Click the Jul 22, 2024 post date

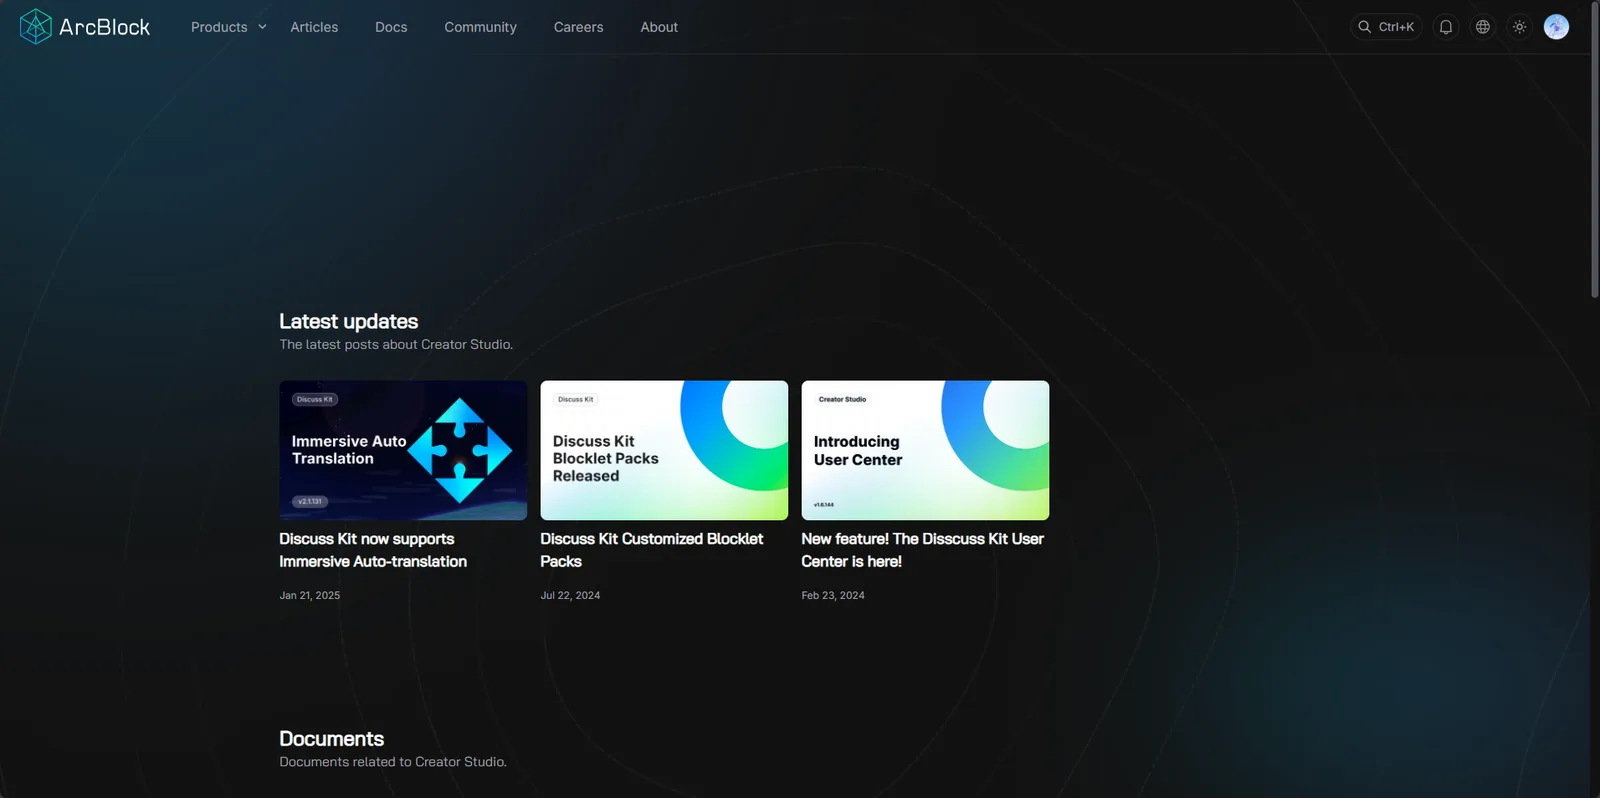pos(570,595)
